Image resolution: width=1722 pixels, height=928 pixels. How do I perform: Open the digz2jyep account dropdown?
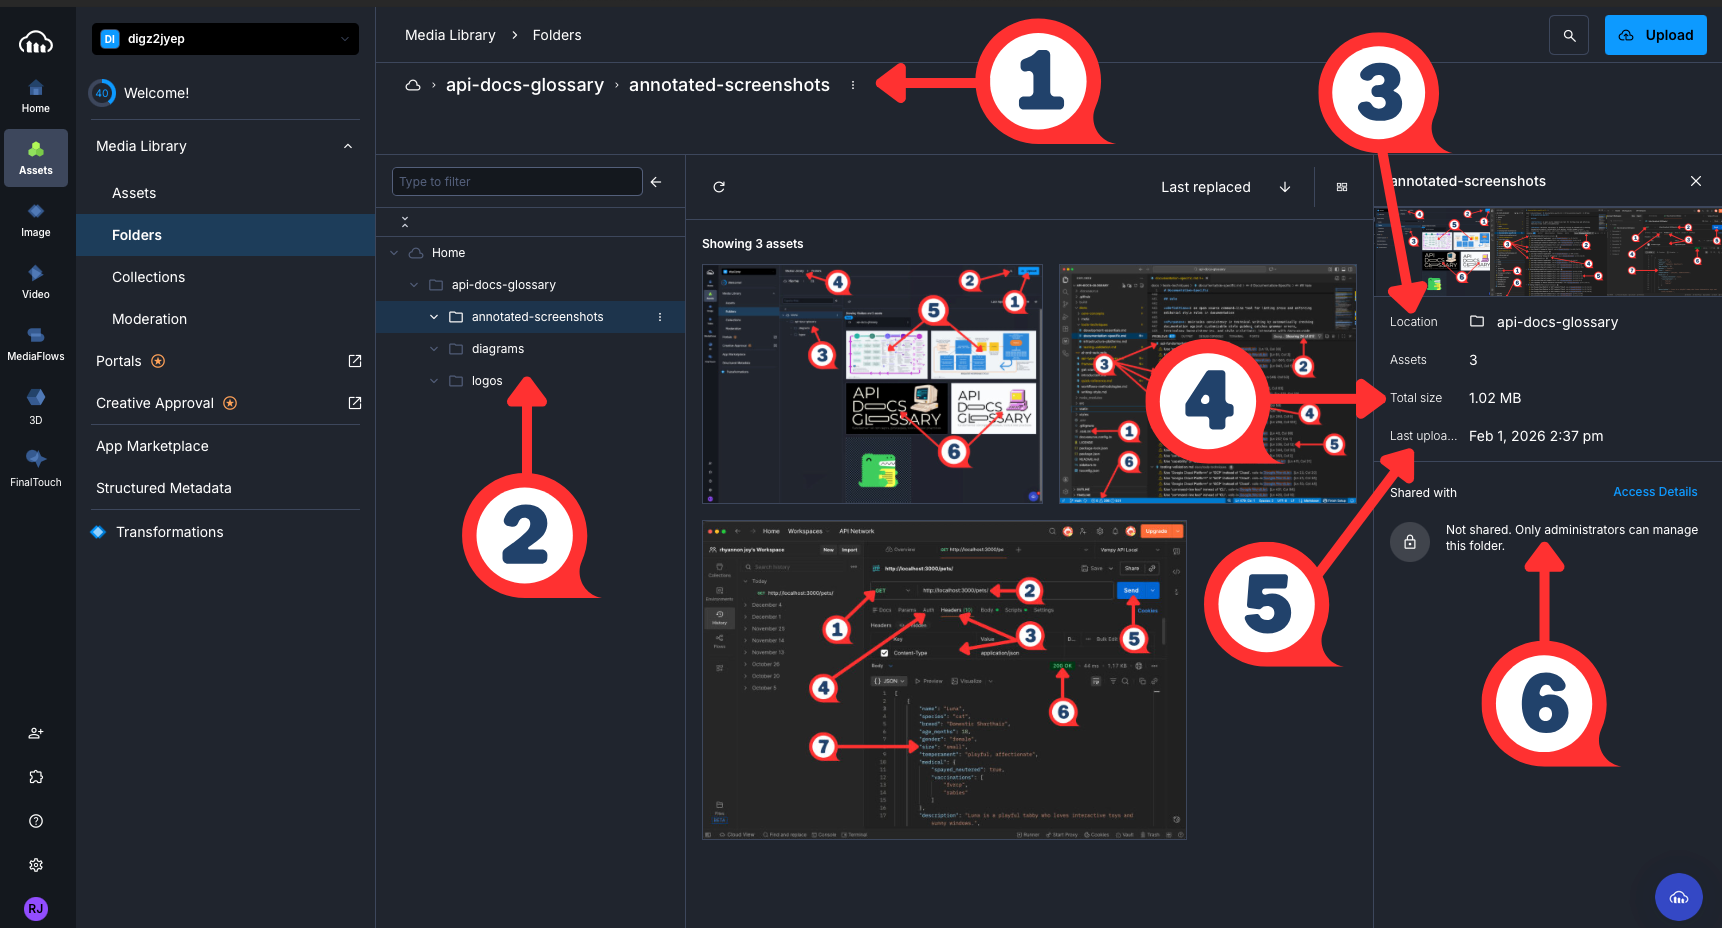coord(224,38)
